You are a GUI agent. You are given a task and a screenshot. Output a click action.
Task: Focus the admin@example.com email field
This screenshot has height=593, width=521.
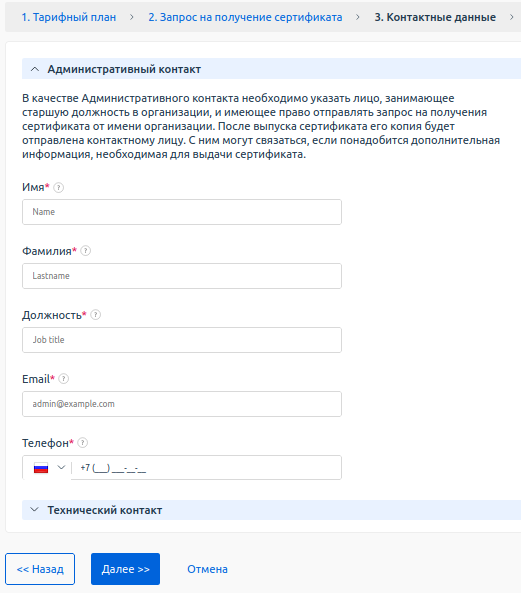[182, 404]
